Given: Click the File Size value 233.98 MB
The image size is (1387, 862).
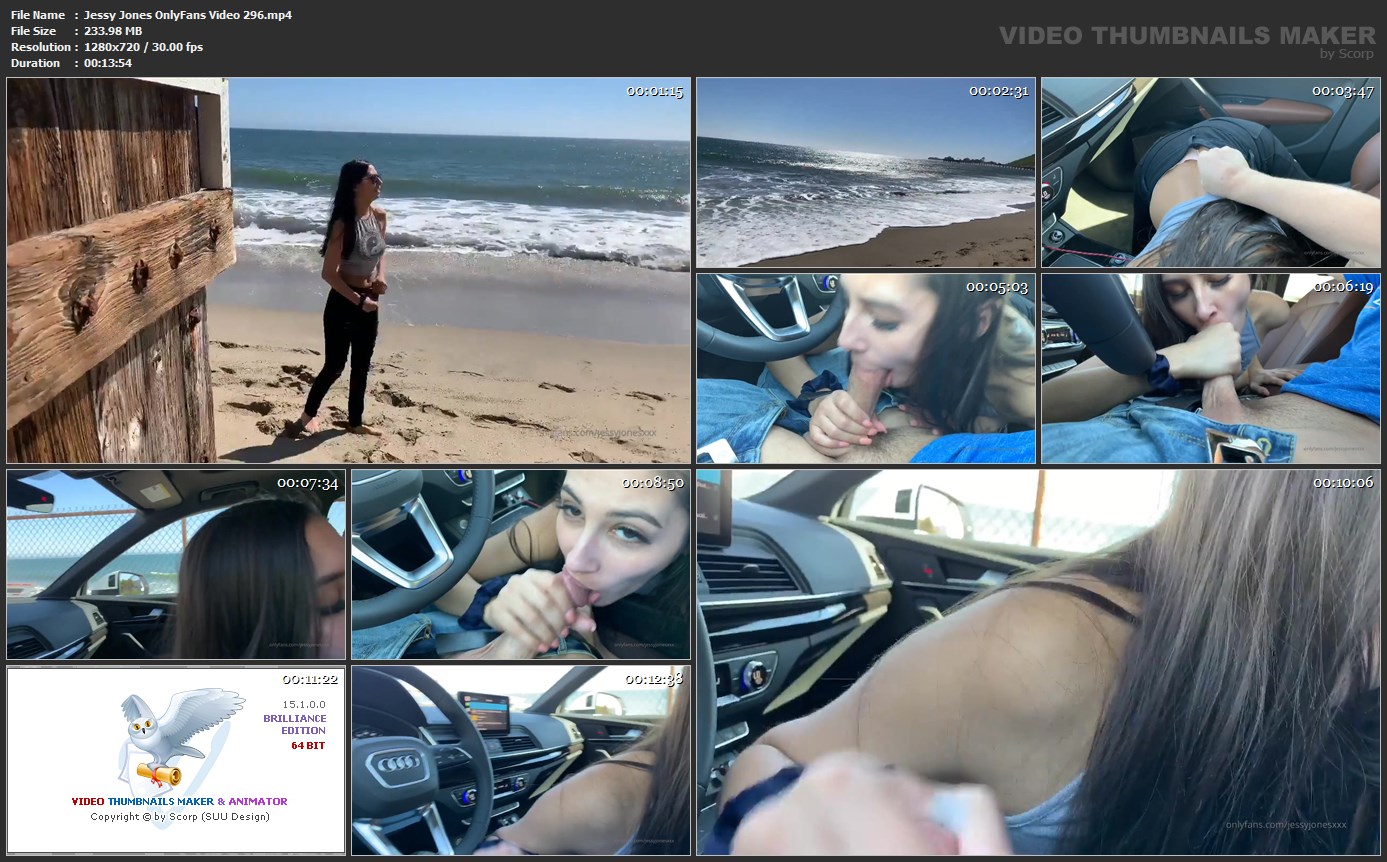Looking at the screenshot, I should click(113, 31).
